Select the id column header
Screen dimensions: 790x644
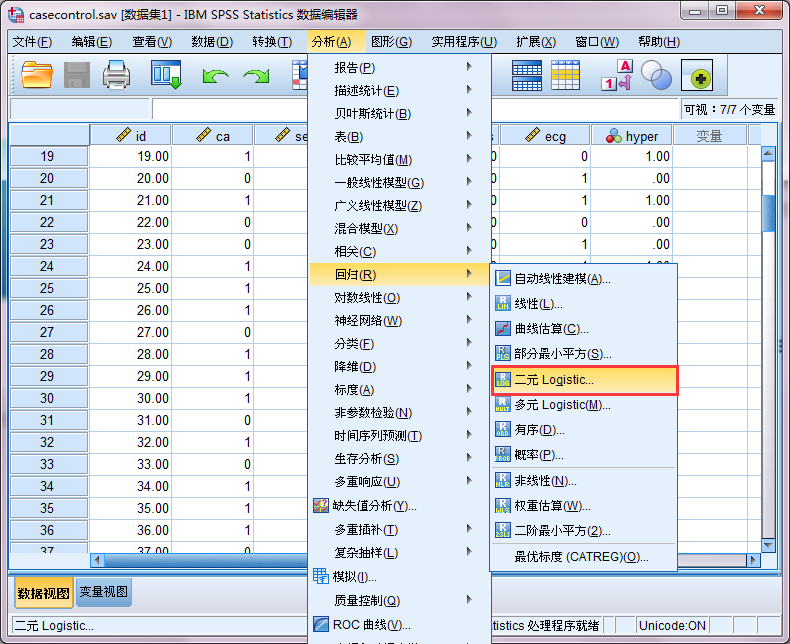[x=130, y=136]
